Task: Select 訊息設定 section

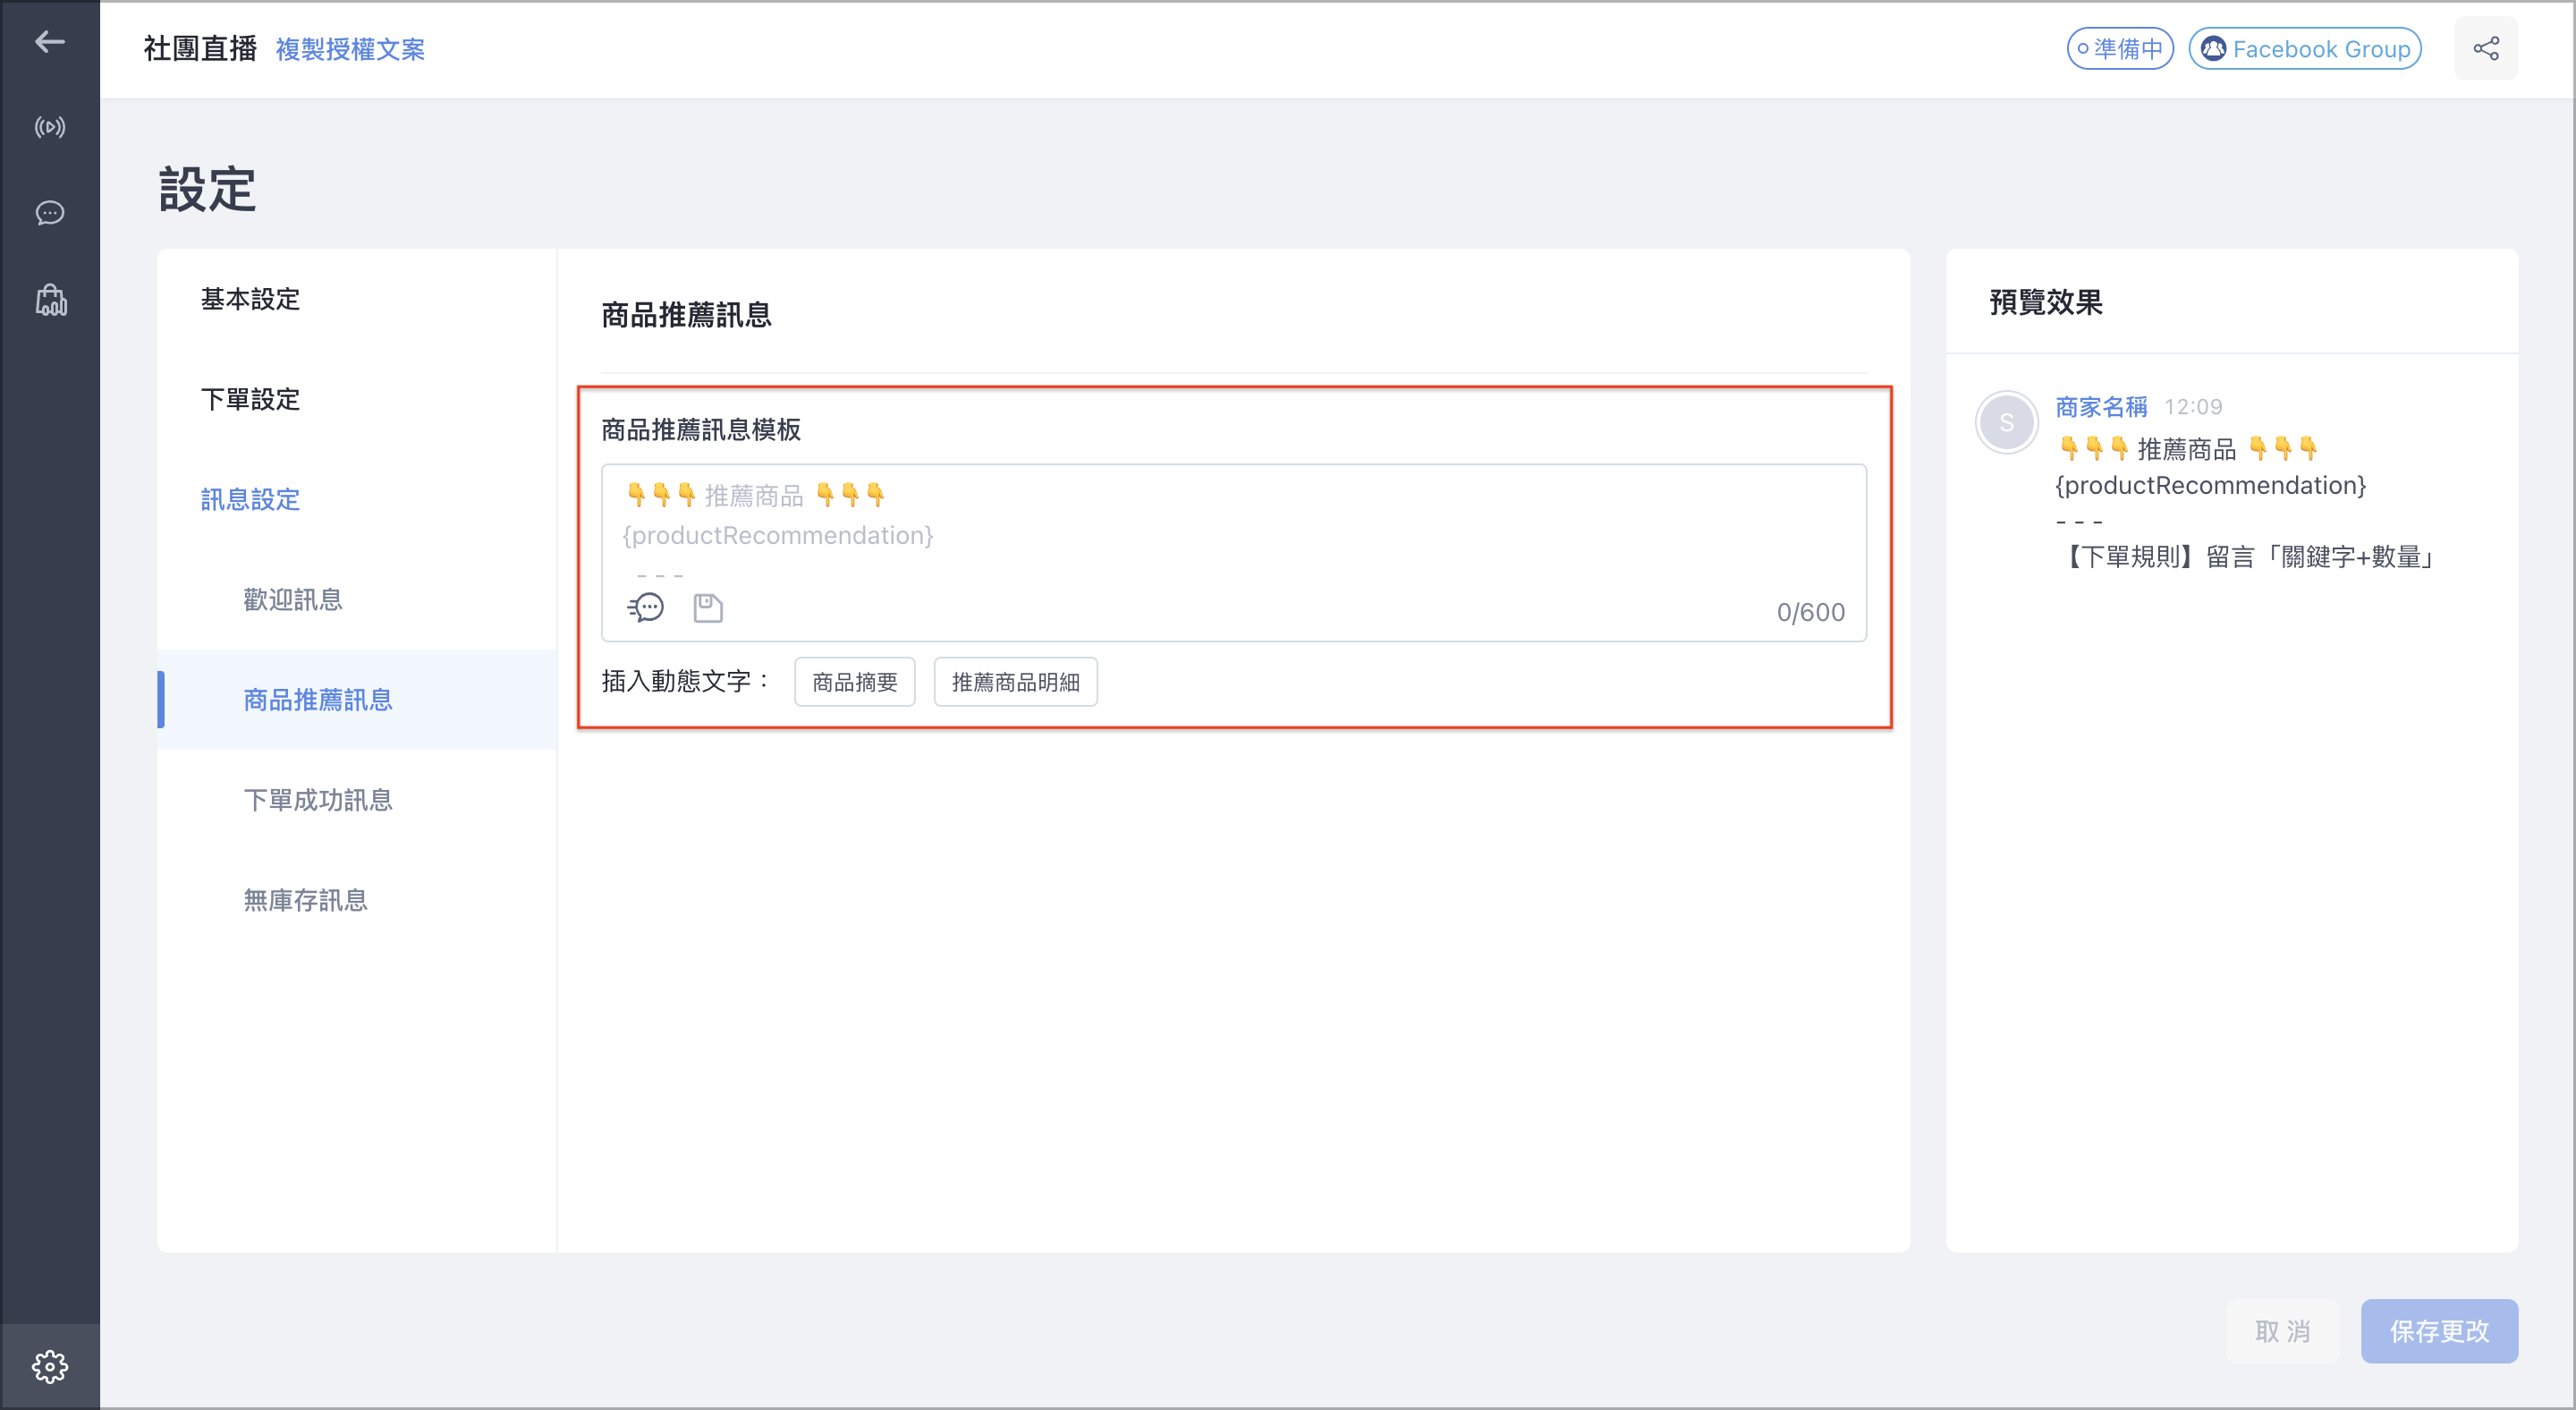Action: (250, 499)
